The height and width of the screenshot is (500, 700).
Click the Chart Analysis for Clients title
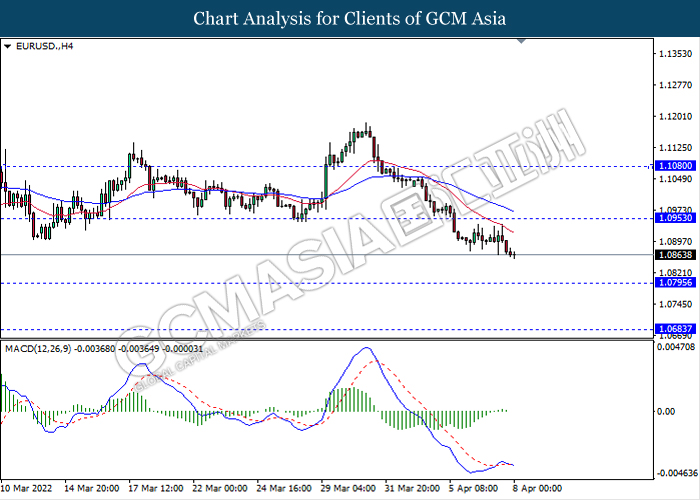tap(350, 19)
